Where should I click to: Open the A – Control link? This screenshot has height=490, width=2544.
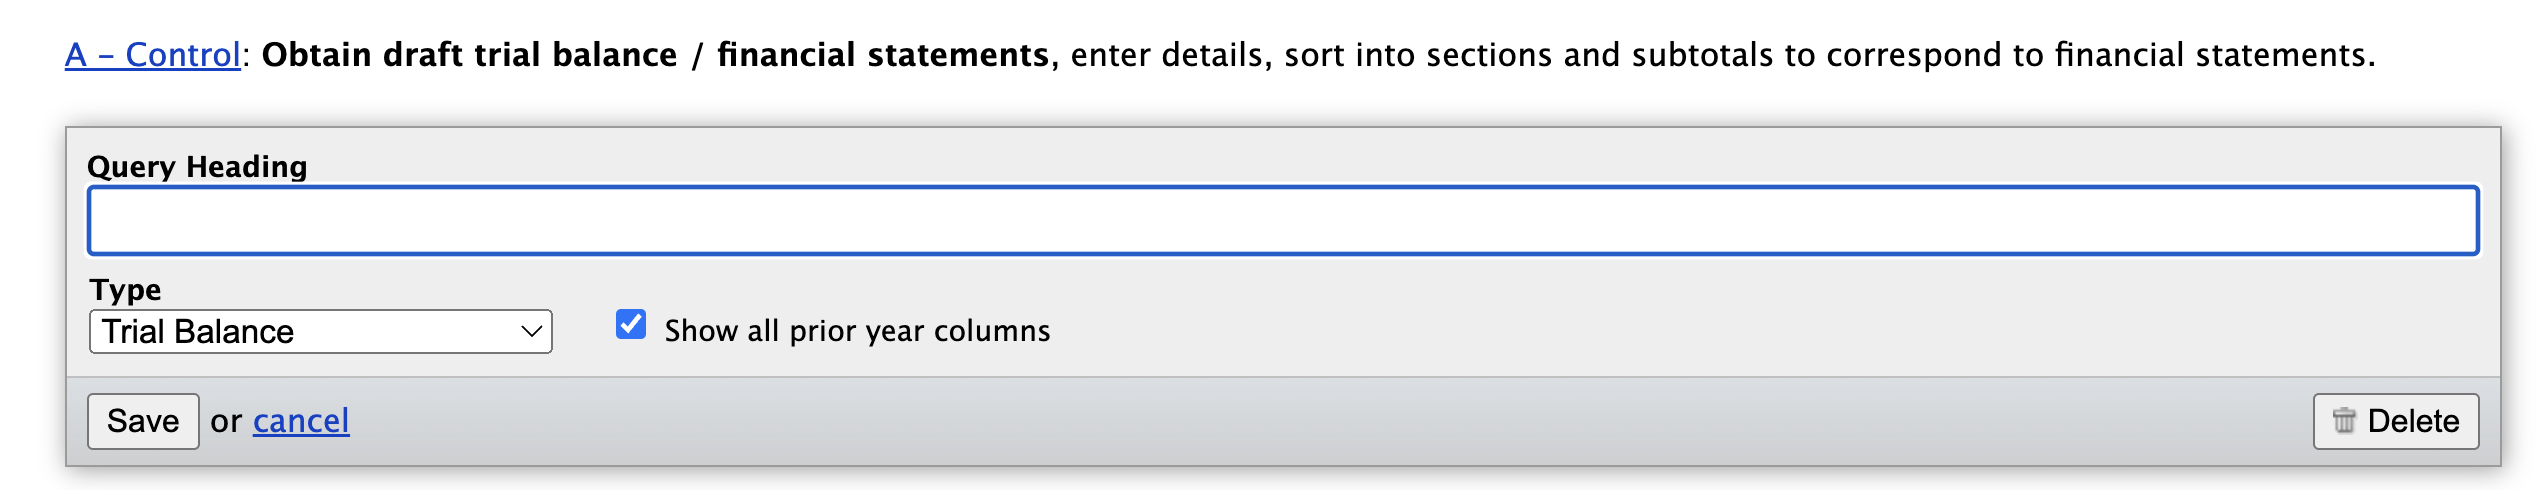(153, 55)
